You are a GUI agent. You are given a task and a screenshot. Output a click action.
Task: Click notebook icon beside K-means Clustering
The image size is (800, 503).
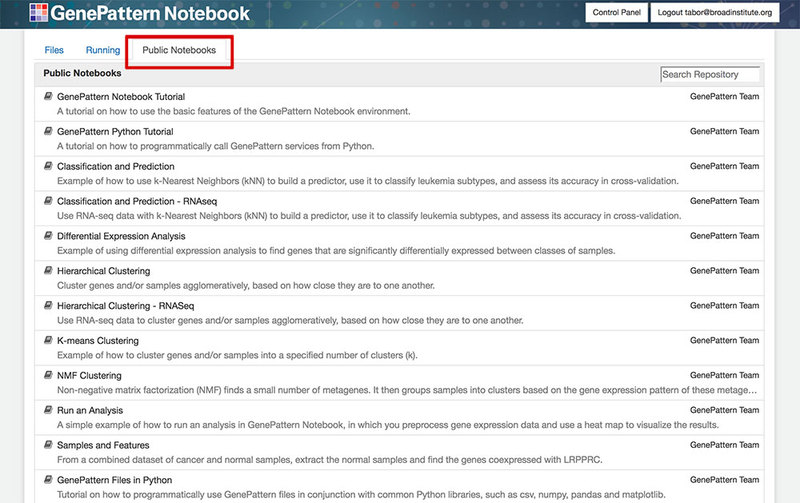click(48, 340)
